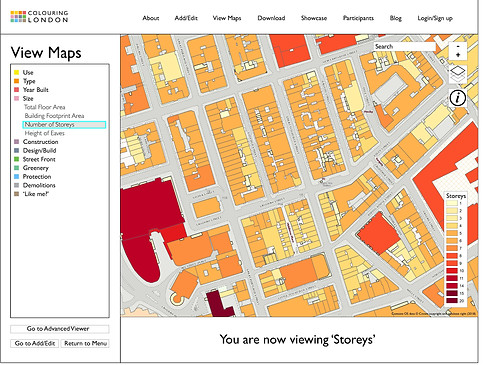Click the orange Type category square
The image size is (487, 365).
point(16,81)
